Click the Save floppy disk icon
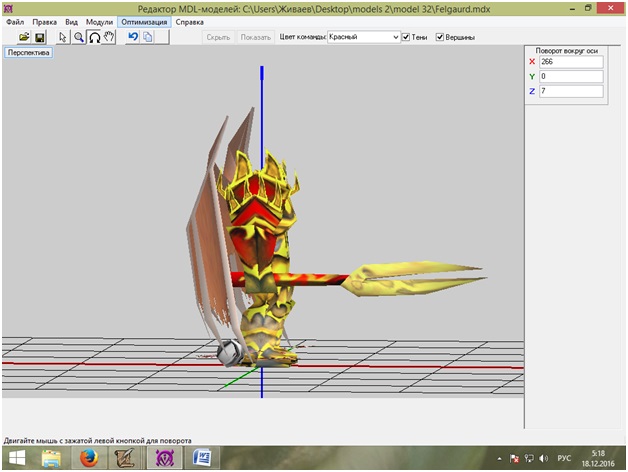The image size is (628, 472). tap(40, 37)
